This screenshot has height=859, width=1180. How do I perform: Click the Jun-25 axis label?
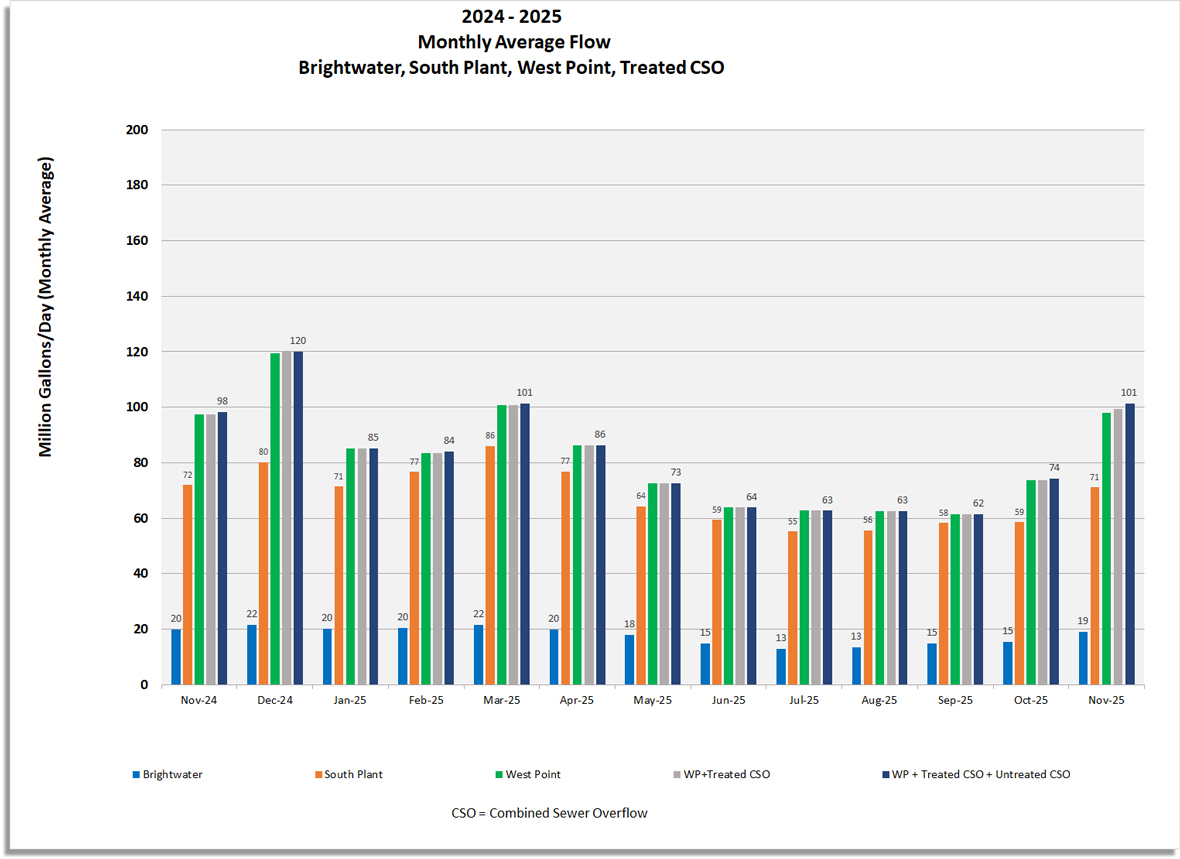tap(728, 699)
